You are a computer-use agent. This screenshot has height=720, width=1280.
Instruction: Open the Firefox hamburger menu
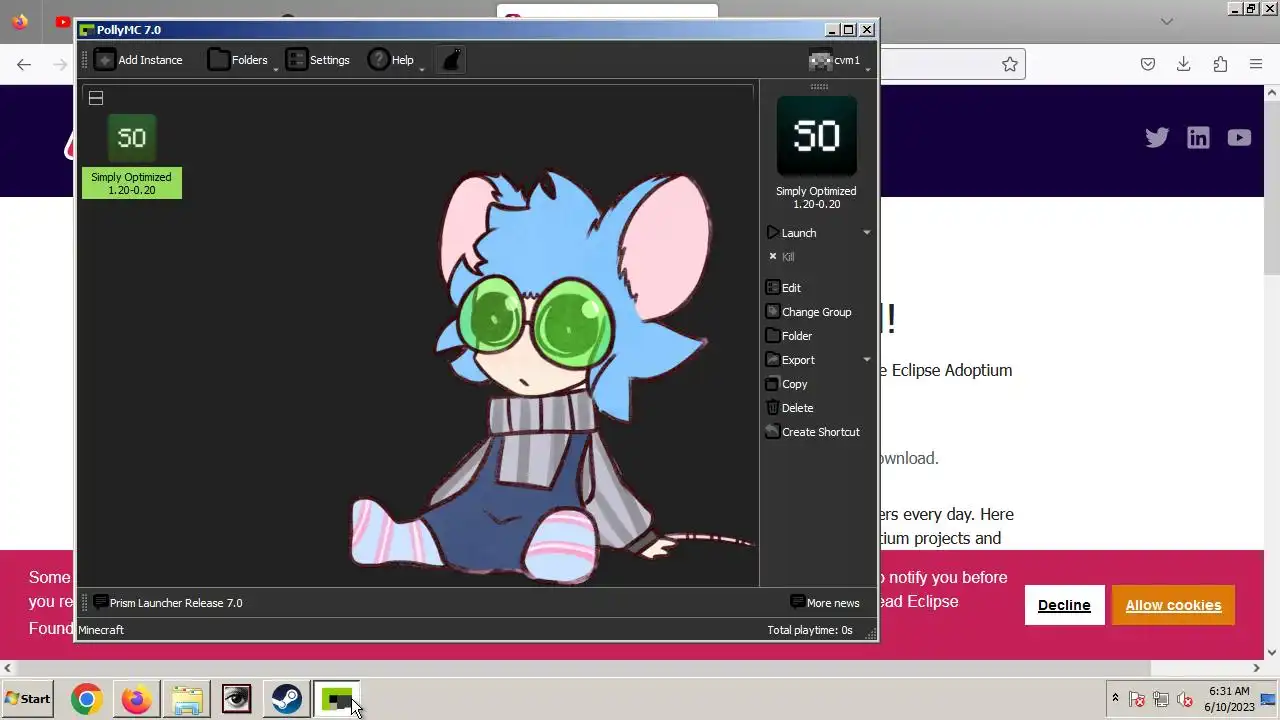click(x=1256, y=64)
